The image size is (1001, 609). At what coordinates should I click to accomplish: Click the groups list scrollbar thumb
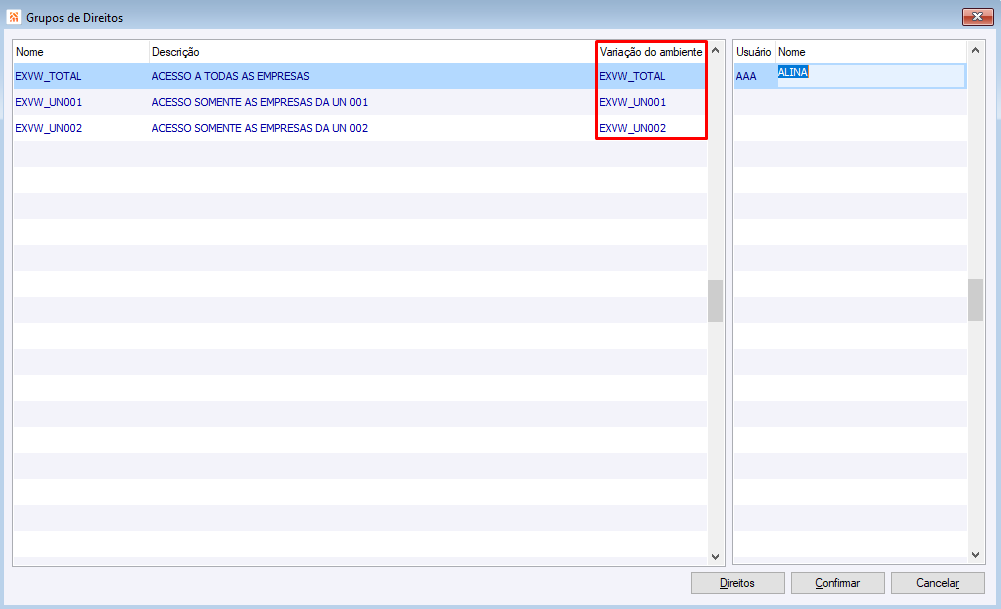click(x=716, y=301)
